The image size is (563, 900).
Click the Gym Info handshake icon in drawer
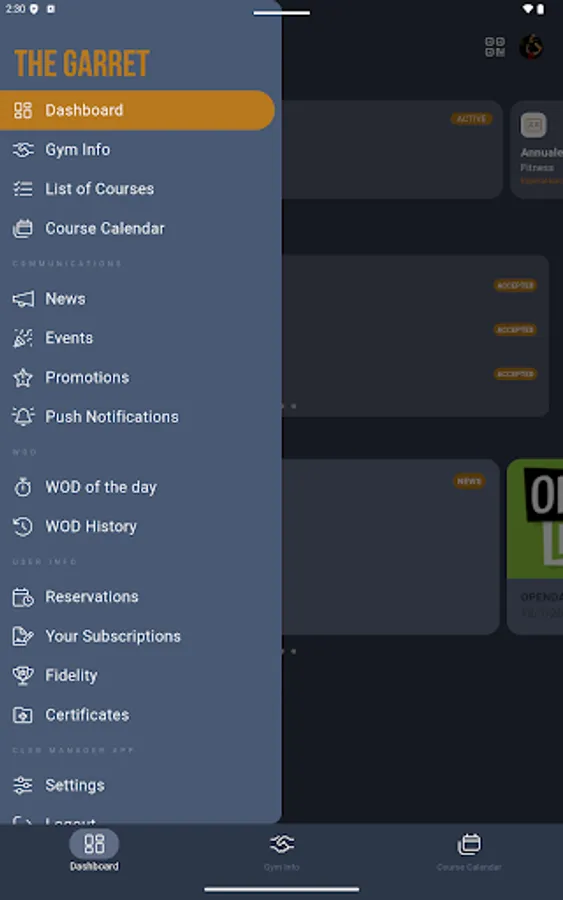coord(23,149)
